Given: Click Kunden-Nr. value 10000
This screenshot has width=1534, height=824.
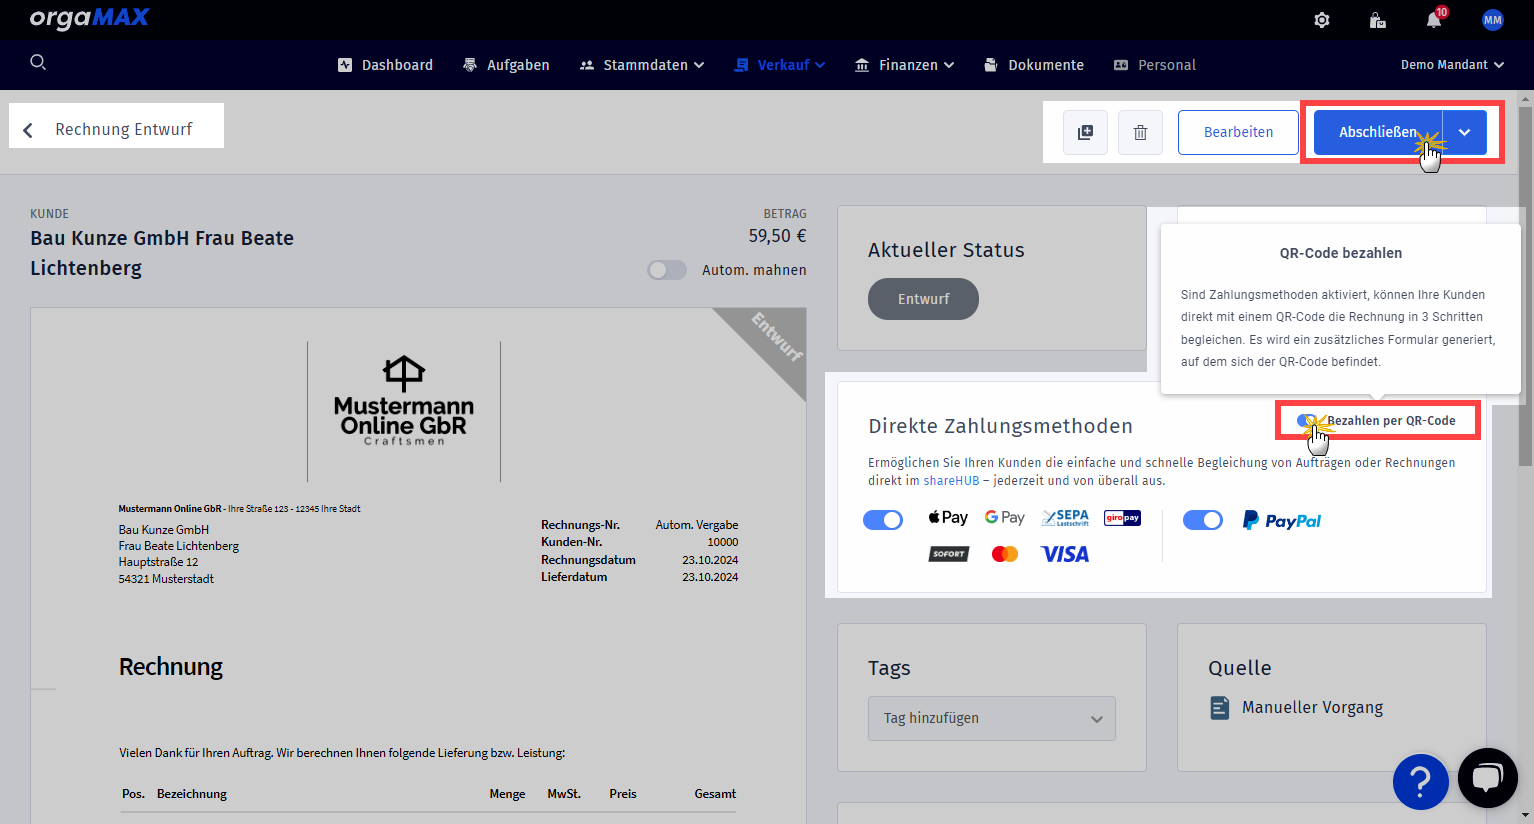Looking at the screenshot, I should (723, 542).
